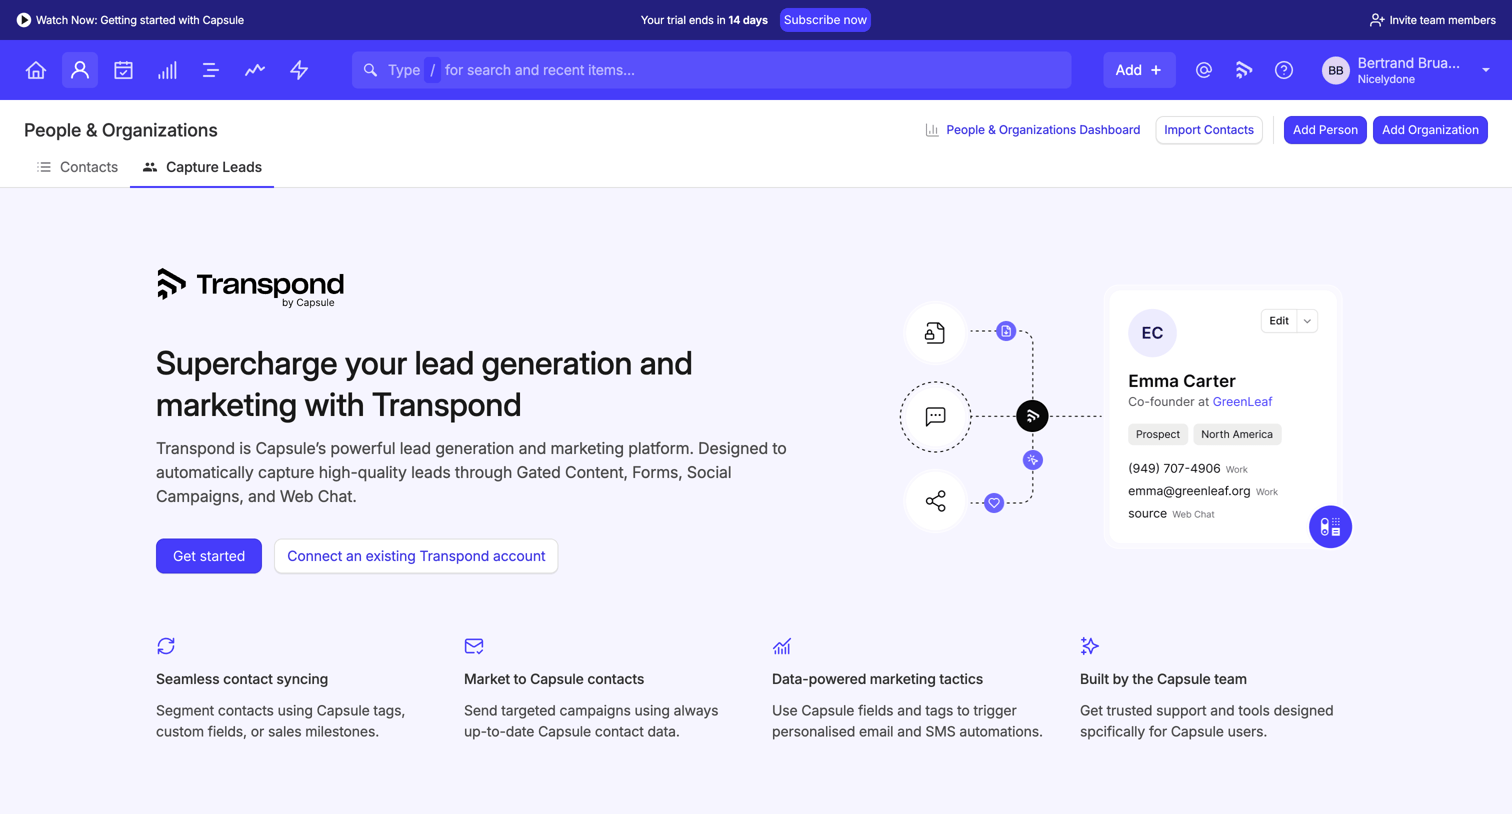
Task: Click the Market to Capsule envelope icon
Action: [474, 646]
